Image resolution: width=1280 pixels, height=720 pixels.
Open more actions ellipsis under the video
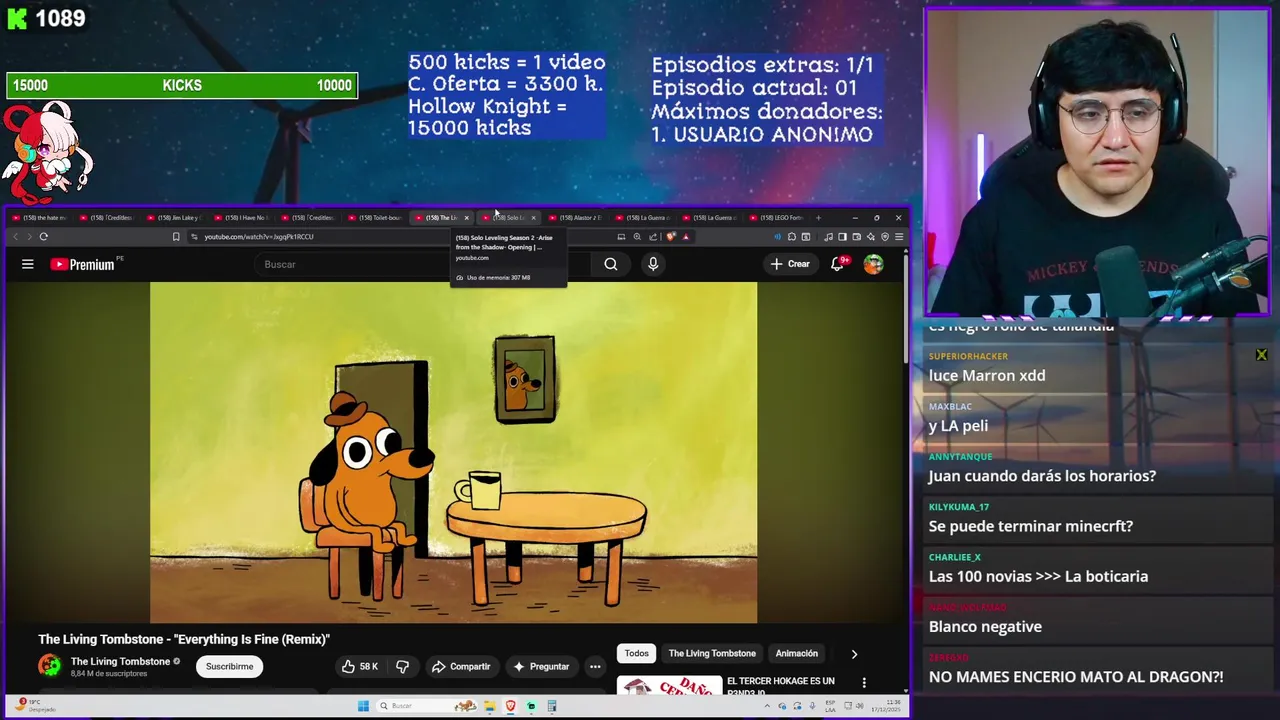[595, 666]
